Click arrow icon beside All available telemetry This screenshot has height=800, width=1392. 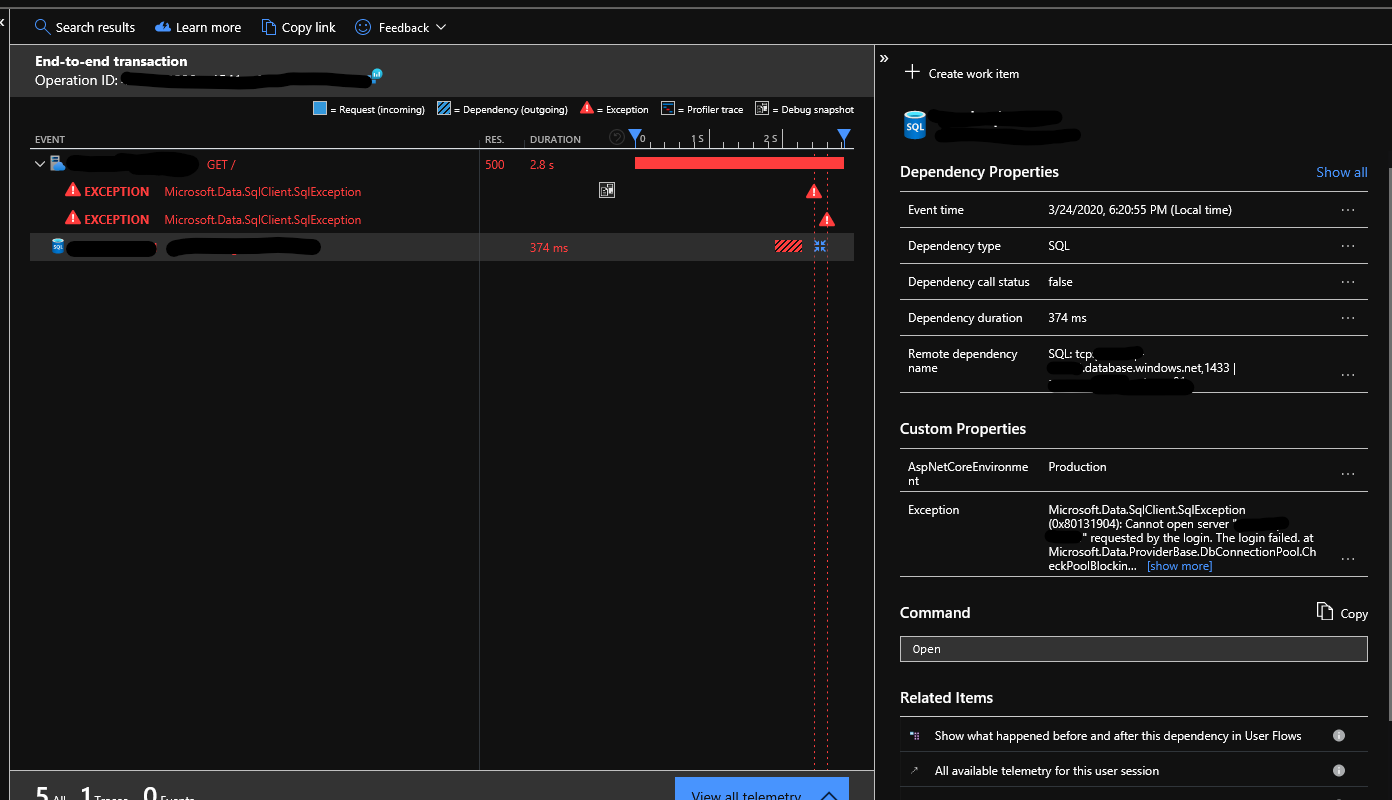tap(914, 770)
